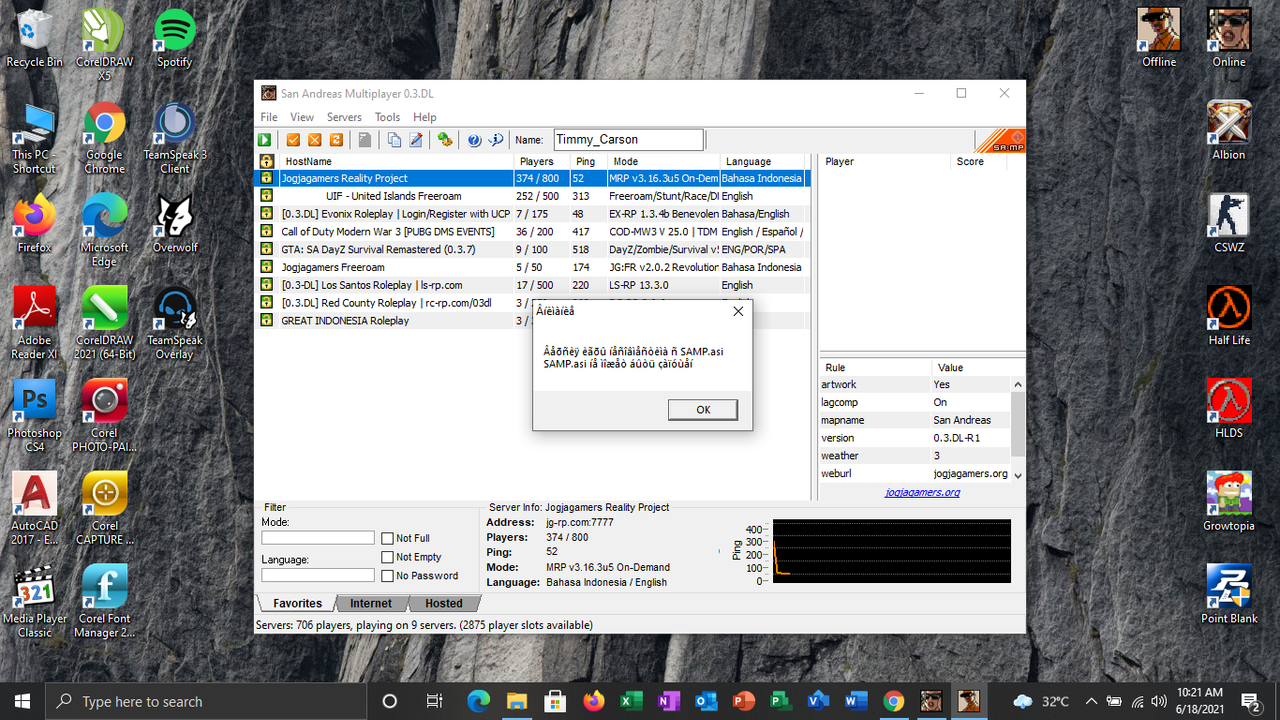Click the Delete Server orange X toolbar icon
This screenshot has height=720, width=1280.
click(315, 140)
